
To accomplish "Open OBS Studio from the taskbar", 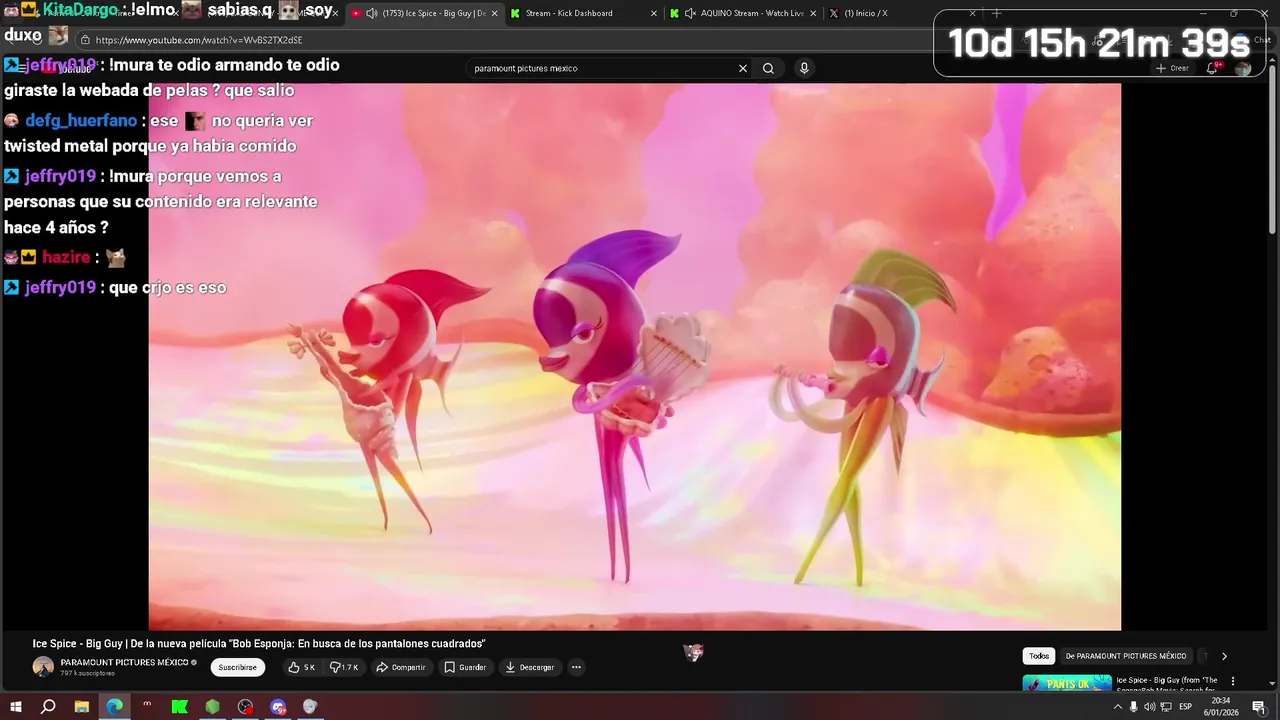I will pos(245,707).
